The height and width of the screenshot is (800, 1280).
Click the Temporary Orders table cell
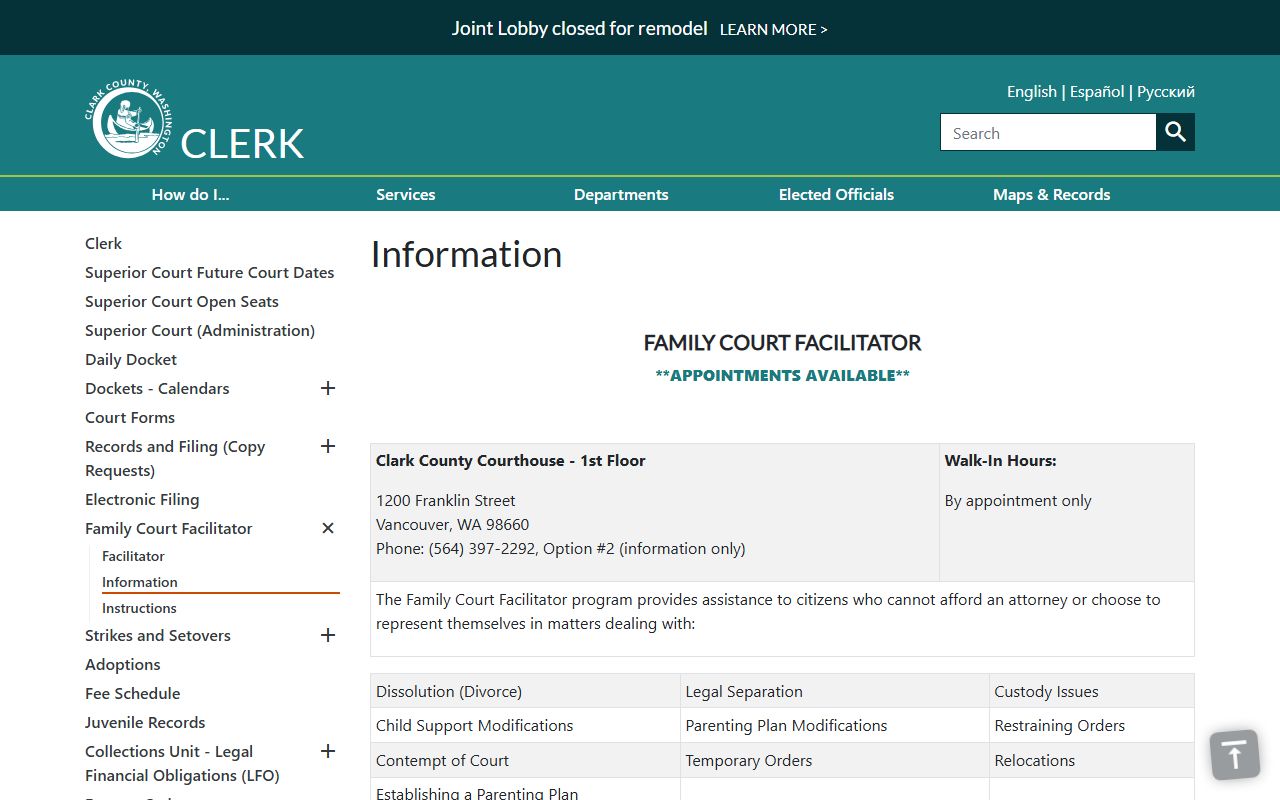(x=835, y=760)
